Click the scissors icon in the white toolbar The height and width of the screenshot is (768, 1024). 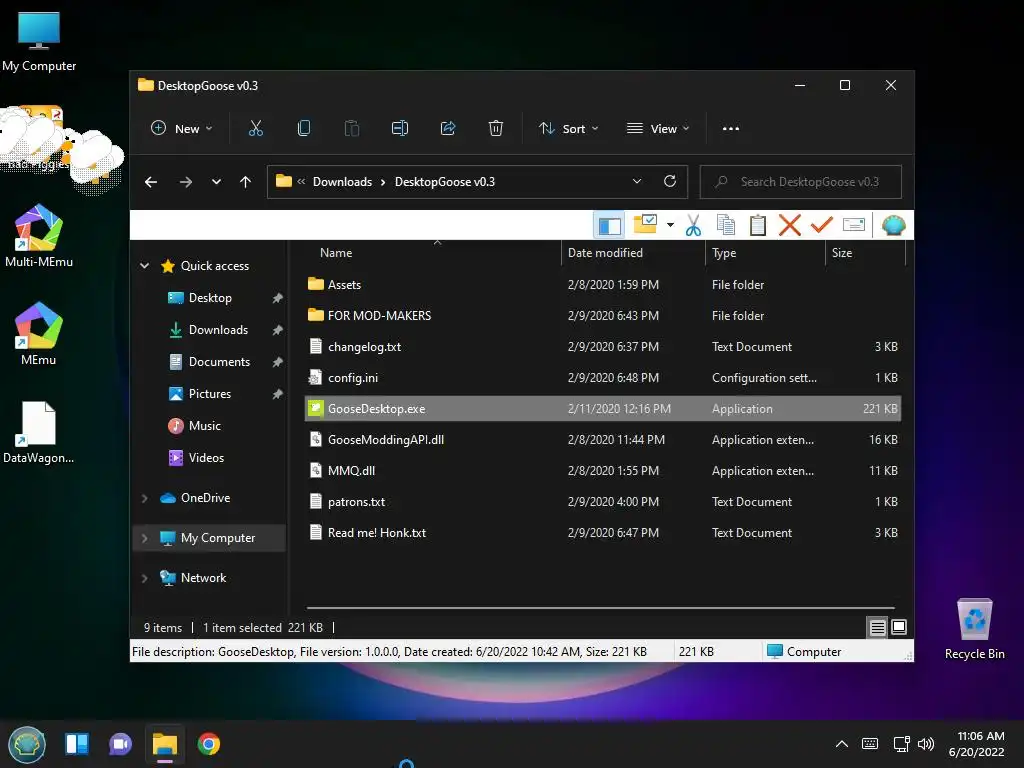694,225
